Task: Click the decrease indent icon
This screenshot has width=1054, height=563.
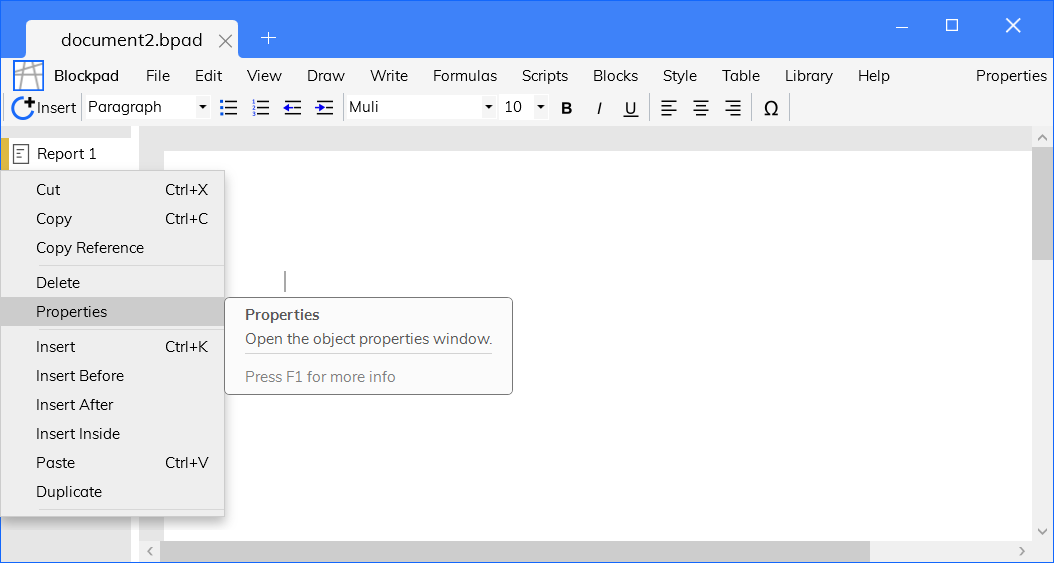Action: click(292, 107)
